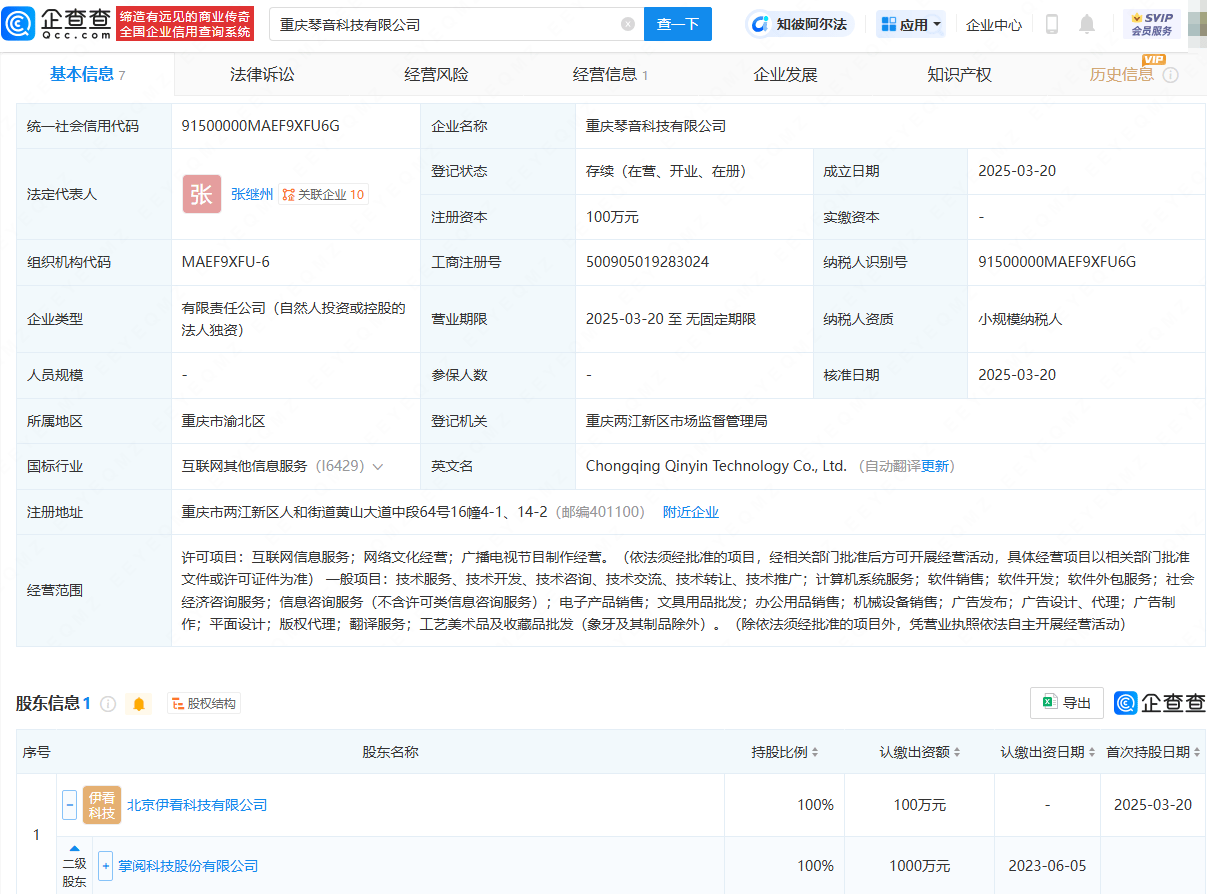Click the 成立日期 value 2025-03-20
Image resolution: width=1207 pixels, height=894 pixels.
coord(1017,171)
